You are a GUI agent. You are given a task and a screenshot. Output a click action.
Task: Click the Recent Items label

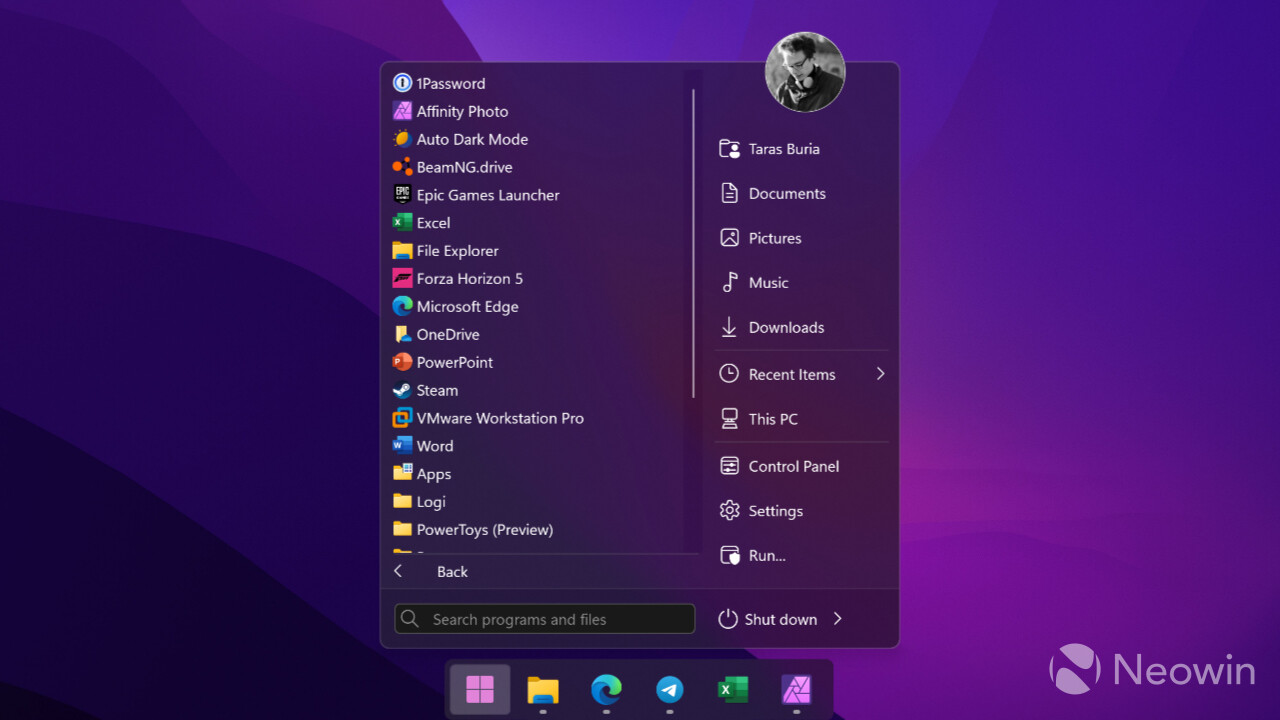(792, 374)
